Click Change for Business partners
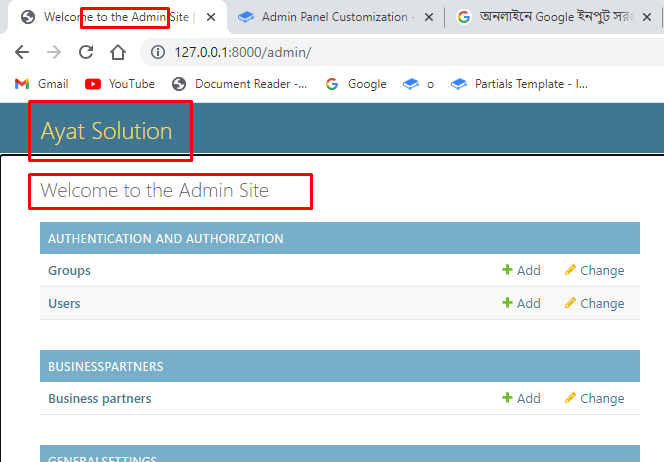The height and width of the screenshot is (462, 664). point(594,398)
